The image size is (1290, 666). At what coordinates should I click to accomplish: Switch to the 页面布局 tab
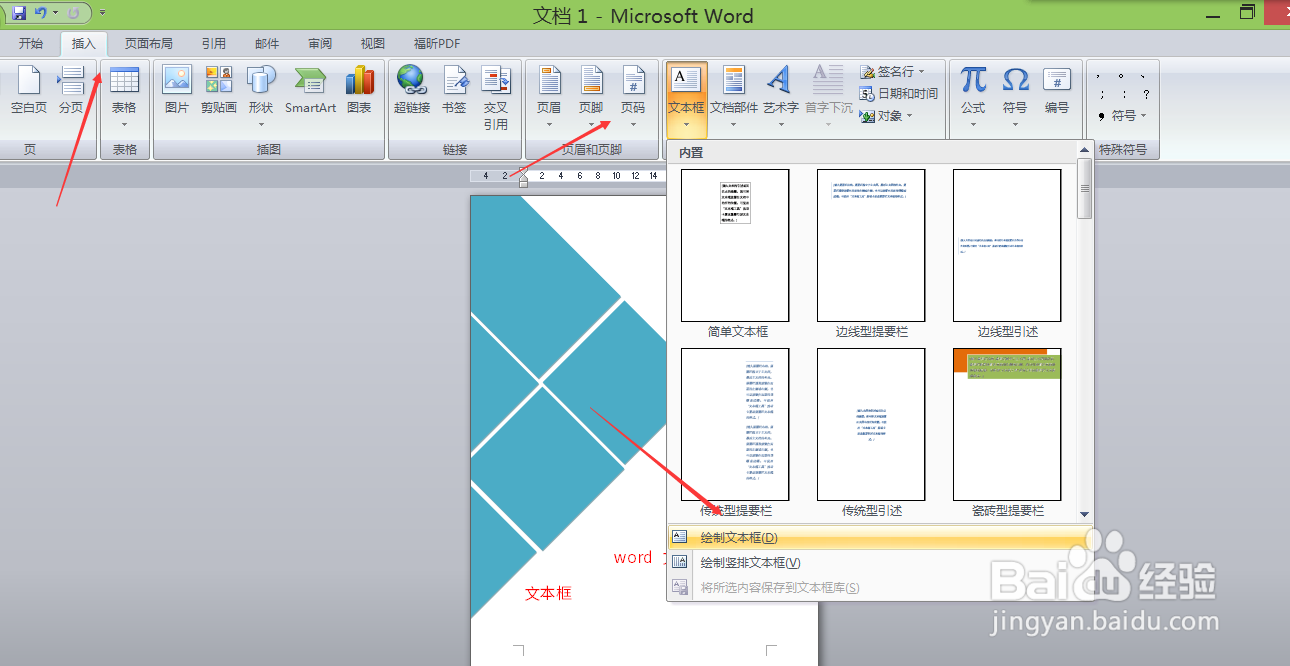(148, 43)
